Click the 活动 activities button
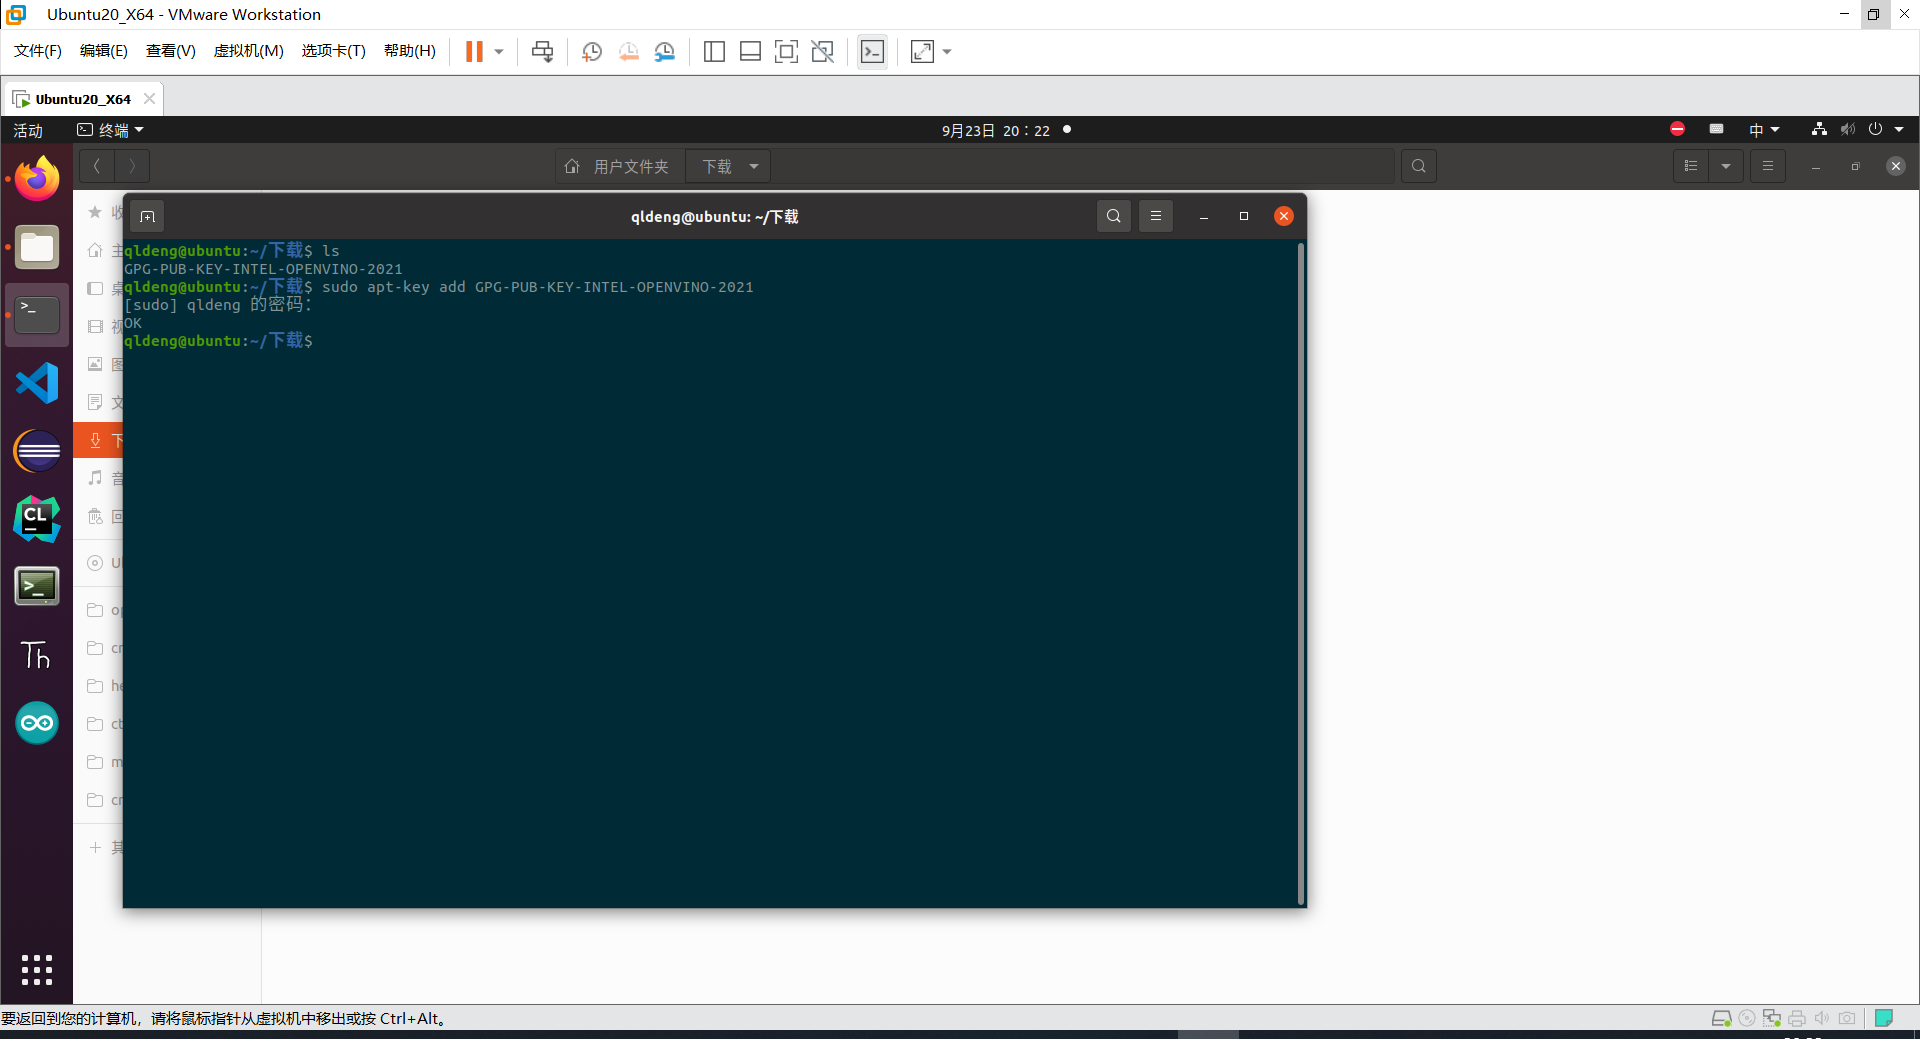This screenshot has height=1039, width=1920. click(28, 130)
